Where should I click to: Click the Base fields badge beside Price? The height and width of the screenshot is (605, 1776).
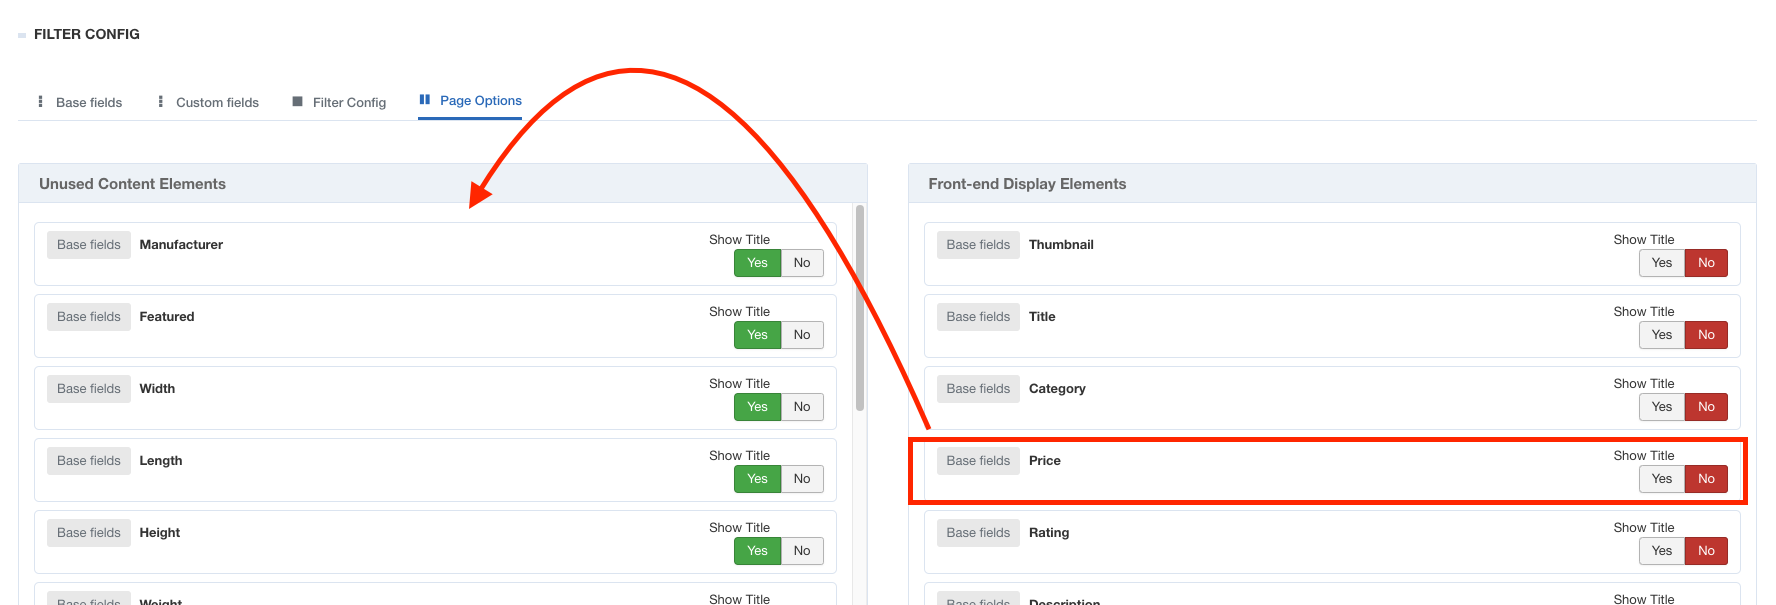click(978, 461)
